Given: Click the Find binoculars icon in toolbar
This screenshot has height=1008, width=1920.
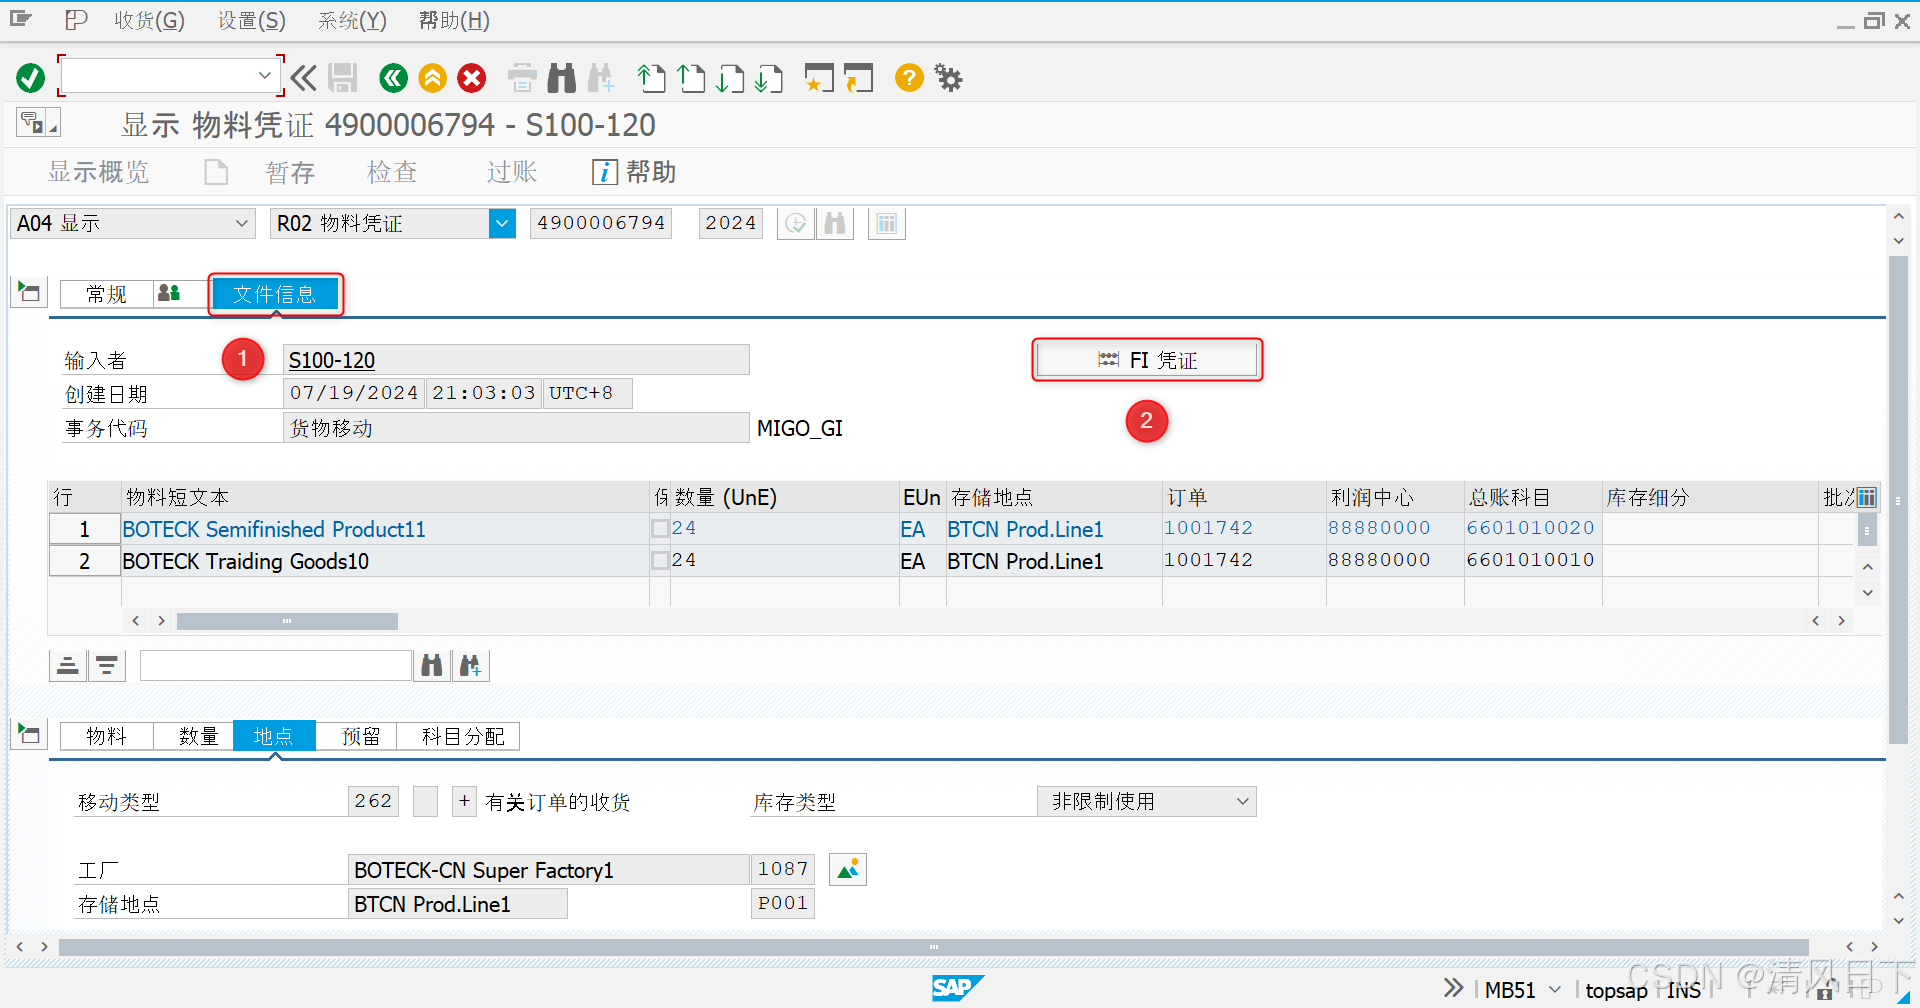Looking at the screenshot, I should point(562,78).
